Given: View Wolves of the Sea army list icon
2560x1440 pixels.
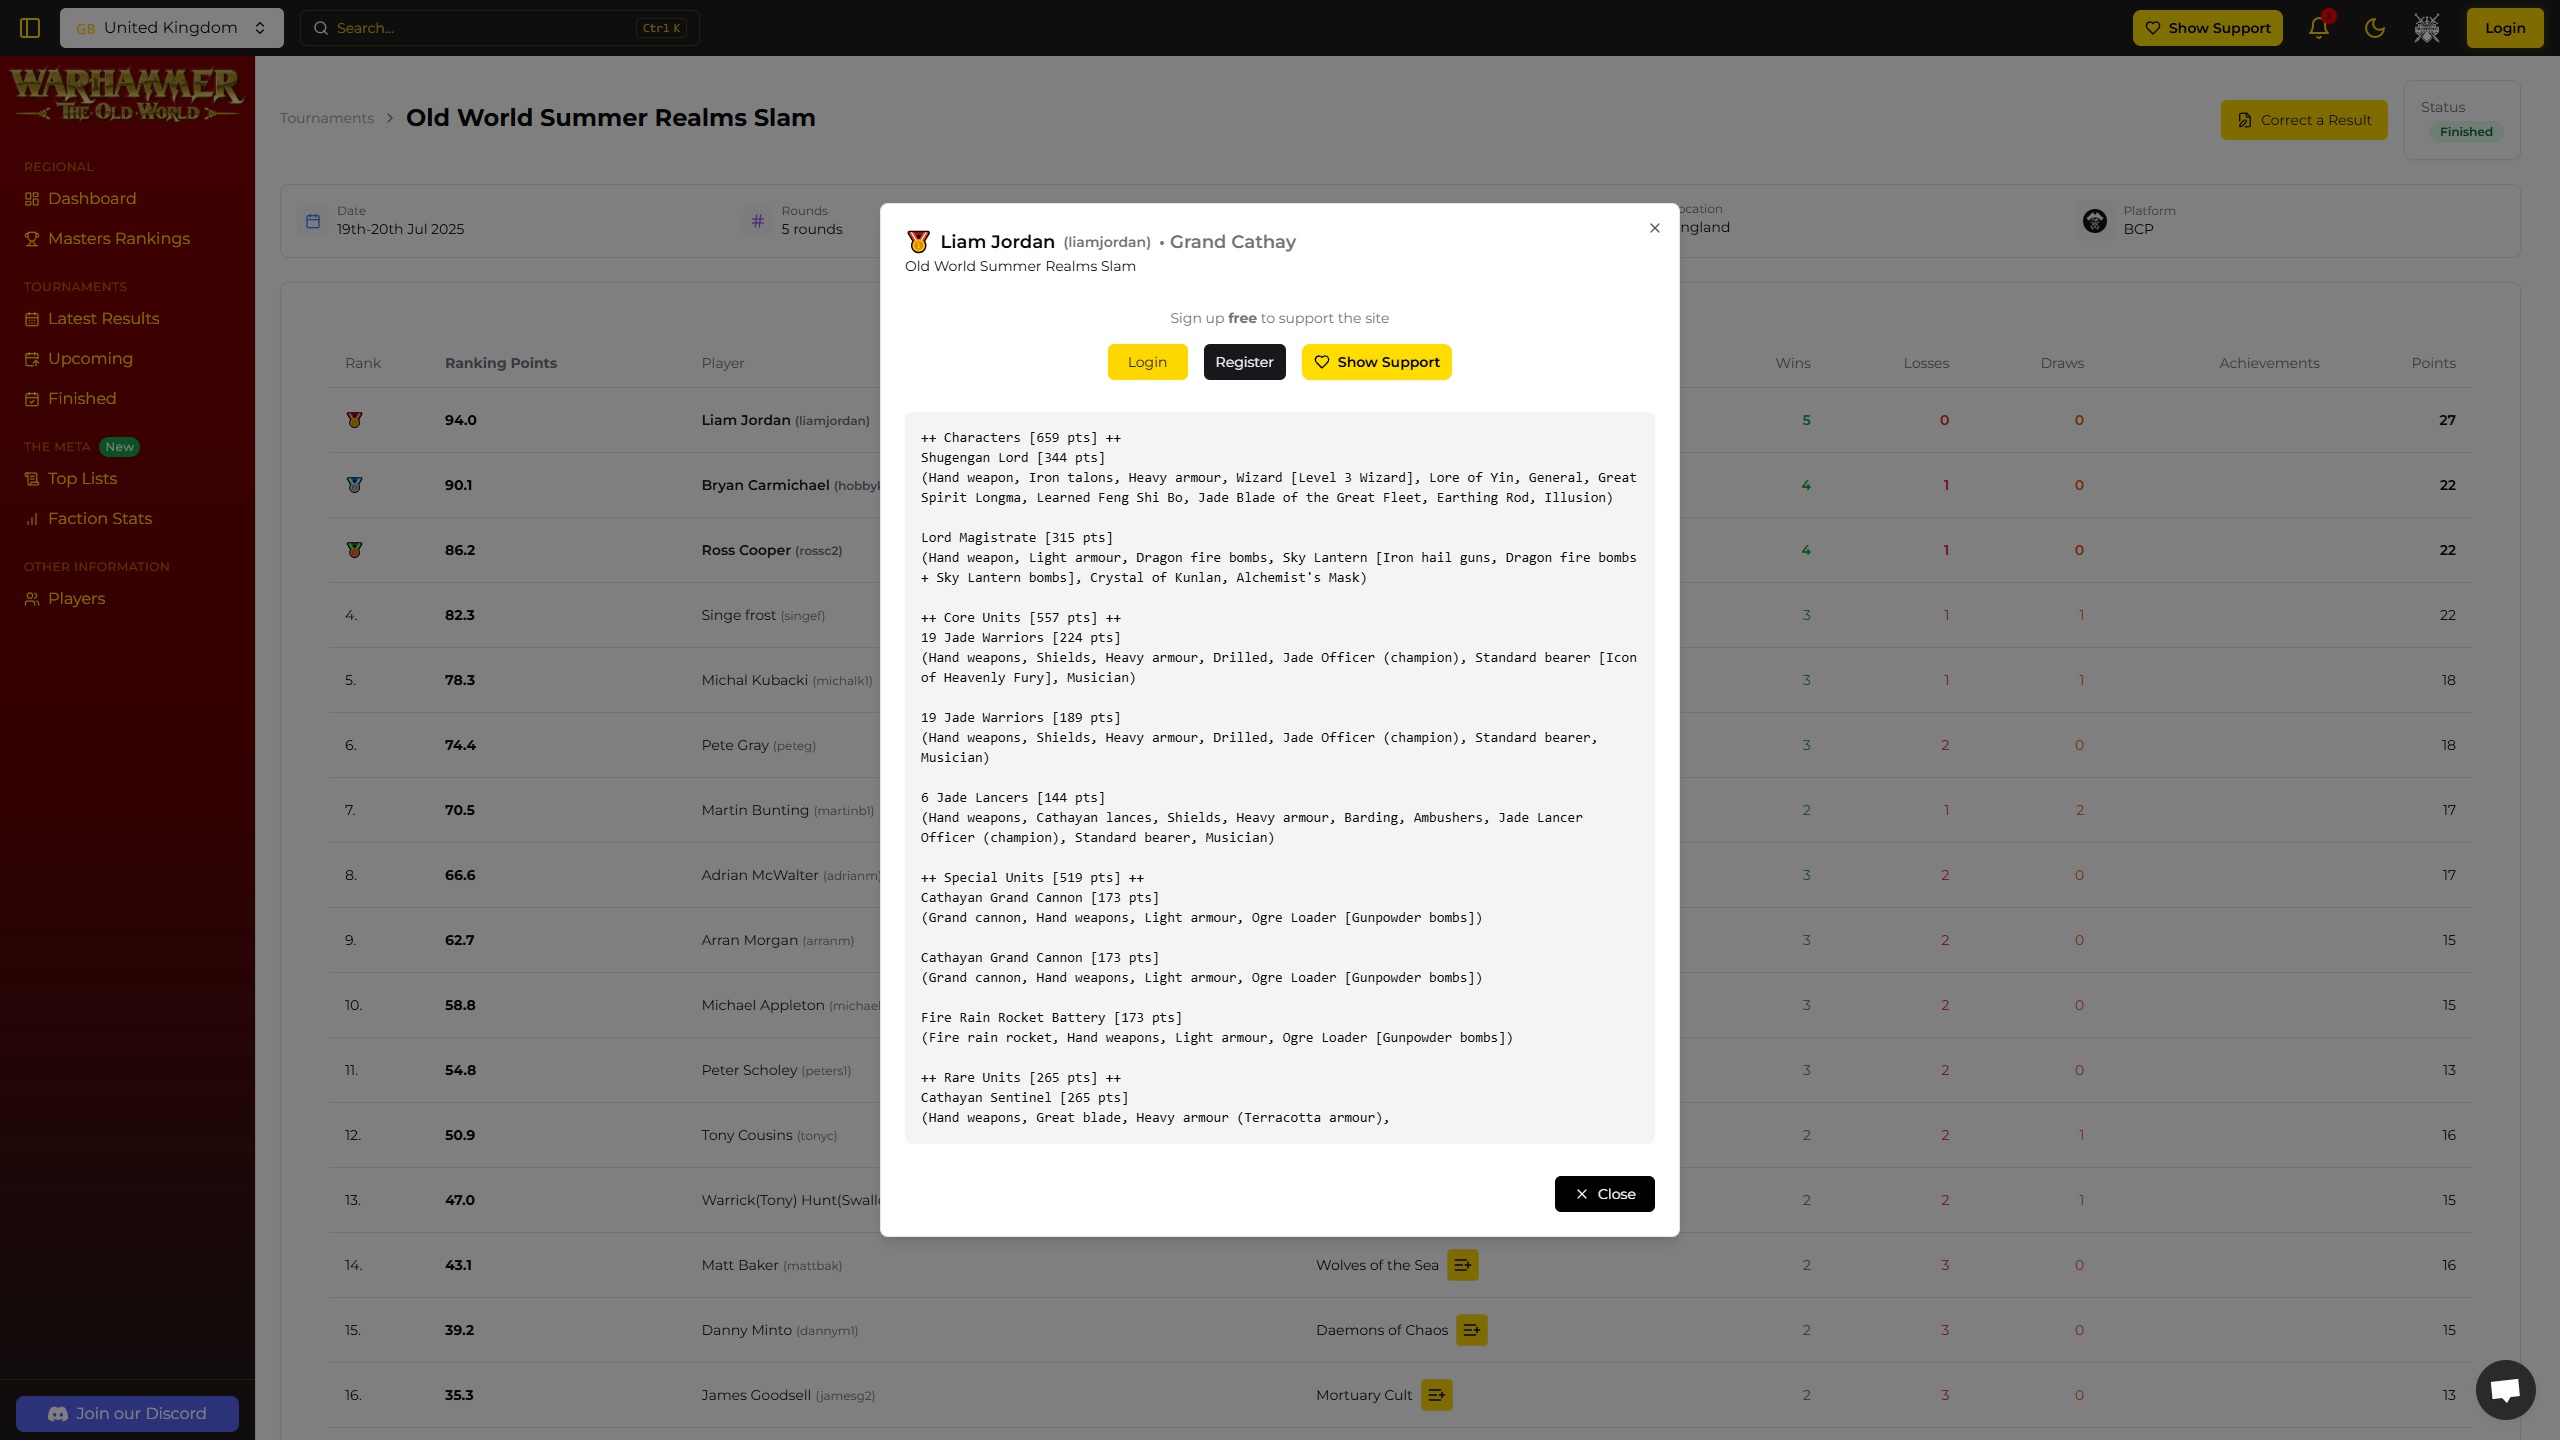Looking at the screenshot, I should 1463,1265.
